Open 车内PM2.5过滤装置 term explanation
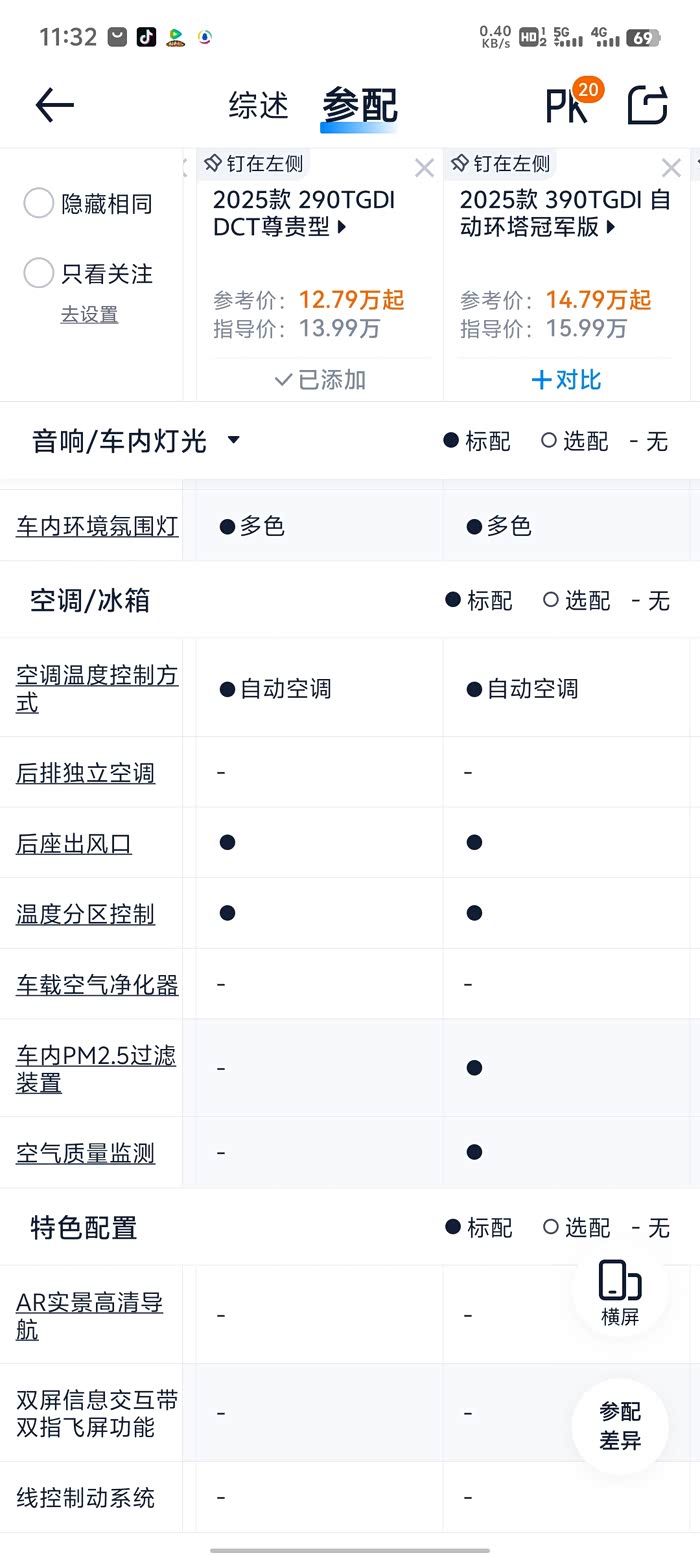The height and width of the screenshot is (1555, 700). click(96, 1068)
